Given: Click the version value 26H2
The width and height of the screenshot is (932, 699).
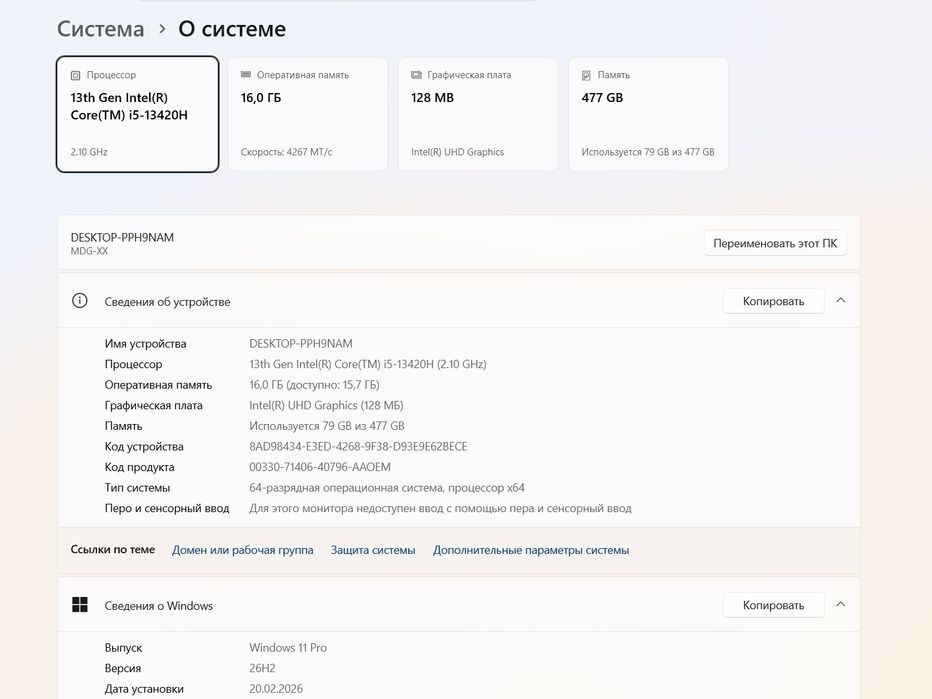Looking at the screenshot, I should pos(262,668).
